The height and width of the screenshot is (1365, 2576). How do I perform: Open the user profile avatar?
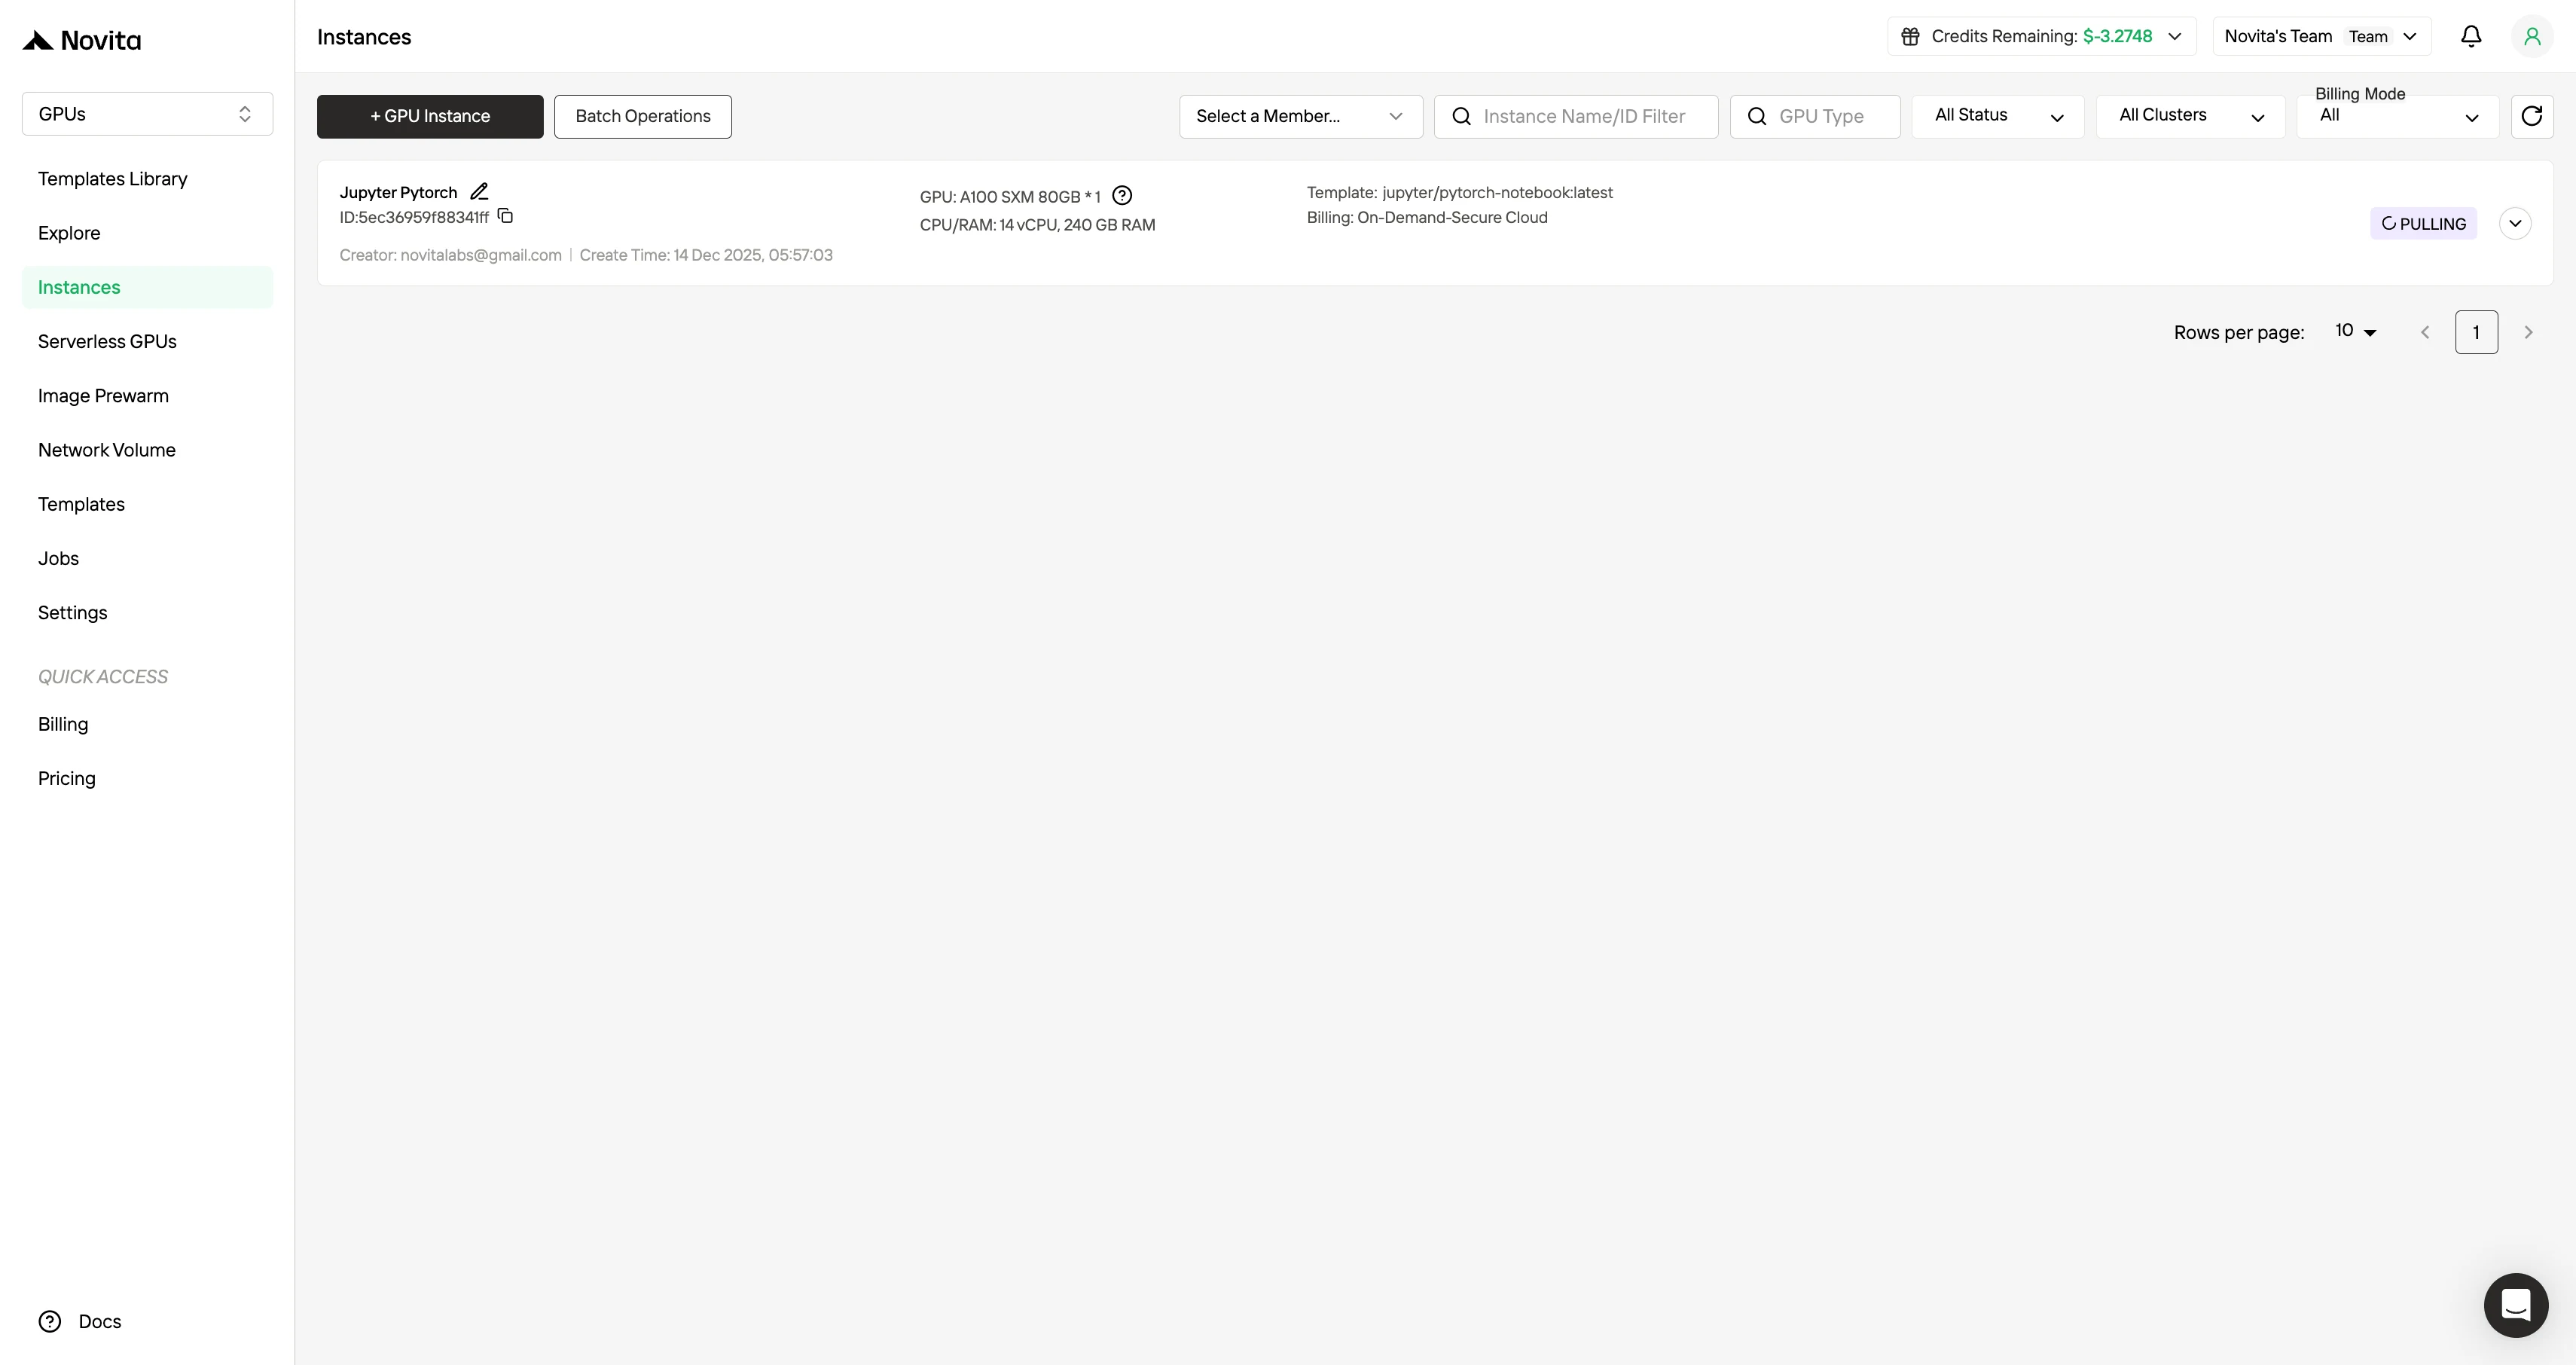click(2532, 36)
